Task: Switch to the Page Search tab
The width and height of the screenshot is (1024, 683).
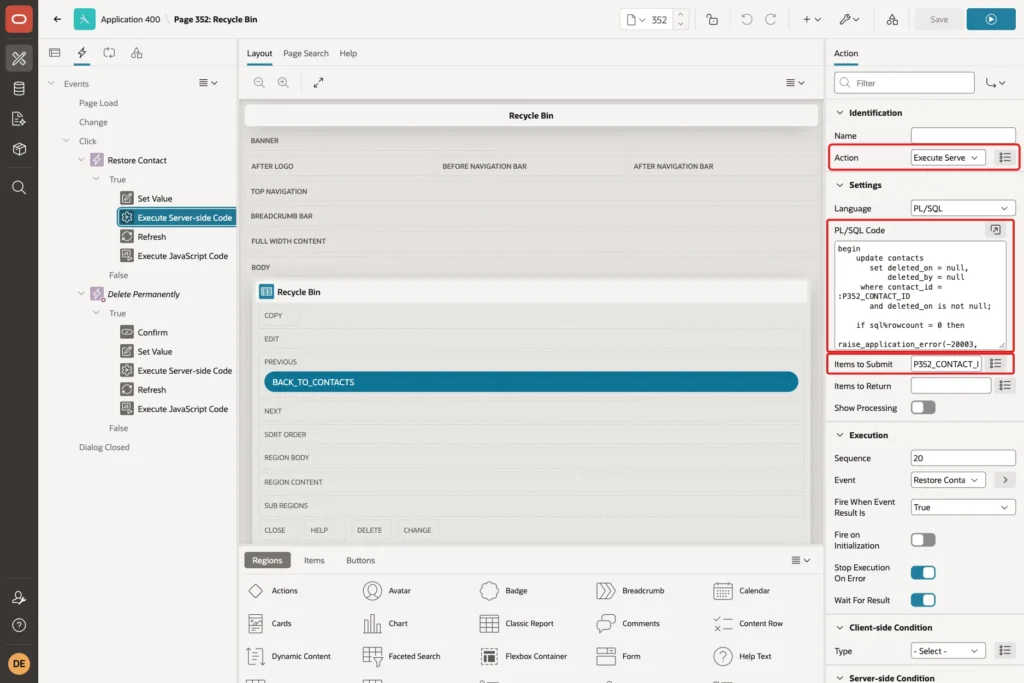Action: 306,53
